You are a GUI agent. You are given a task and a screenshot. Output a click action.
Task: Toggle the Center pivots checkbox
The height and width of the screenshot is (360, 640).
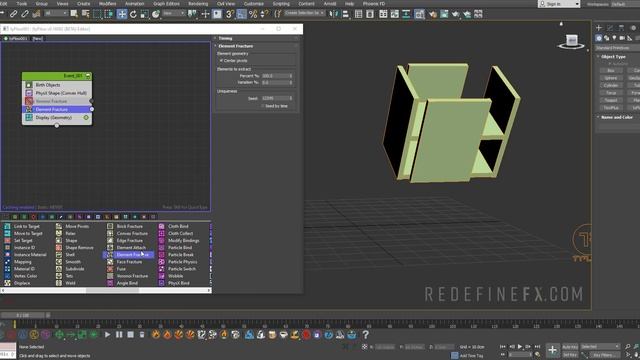pyautogui.click(x=221, y=60)
